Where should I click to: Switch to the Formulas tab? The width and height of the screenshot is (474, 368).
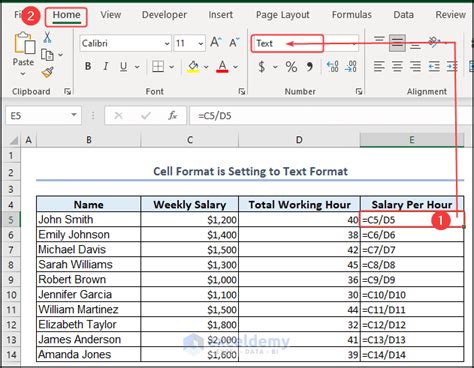point(352,15)
